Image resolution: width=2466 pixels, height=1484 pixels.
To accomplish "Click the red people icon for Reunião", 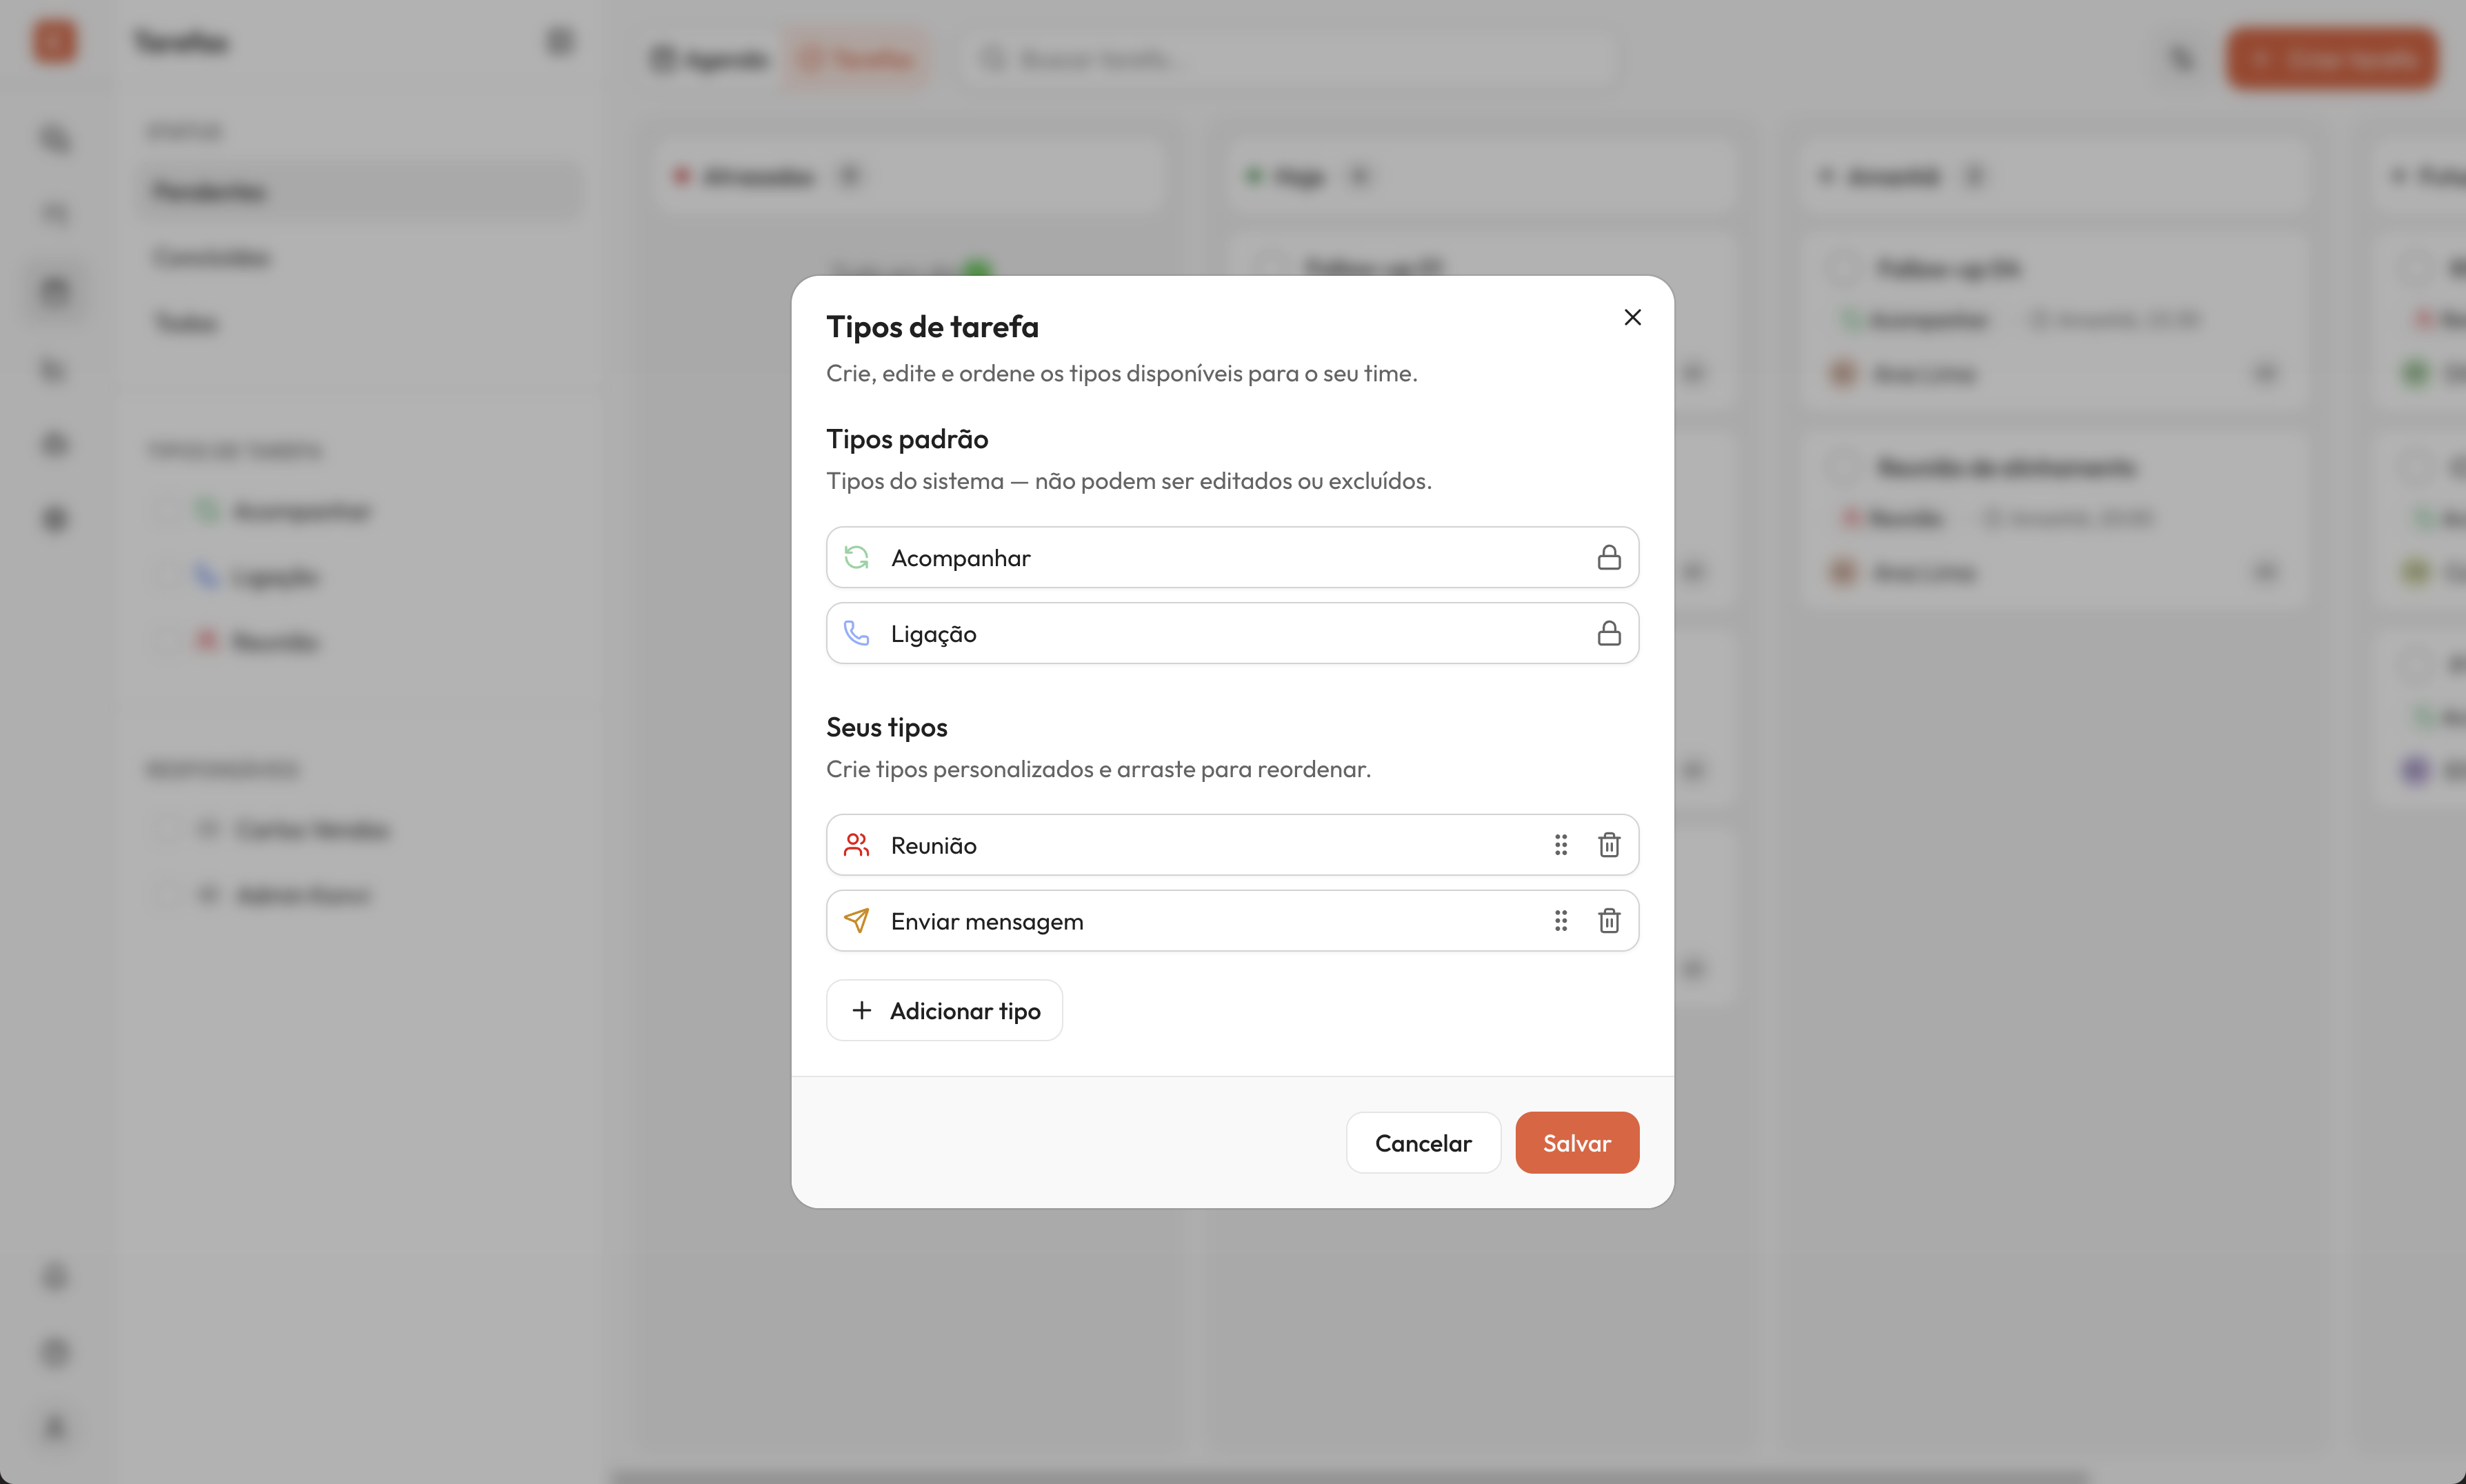I will [856, 845].
